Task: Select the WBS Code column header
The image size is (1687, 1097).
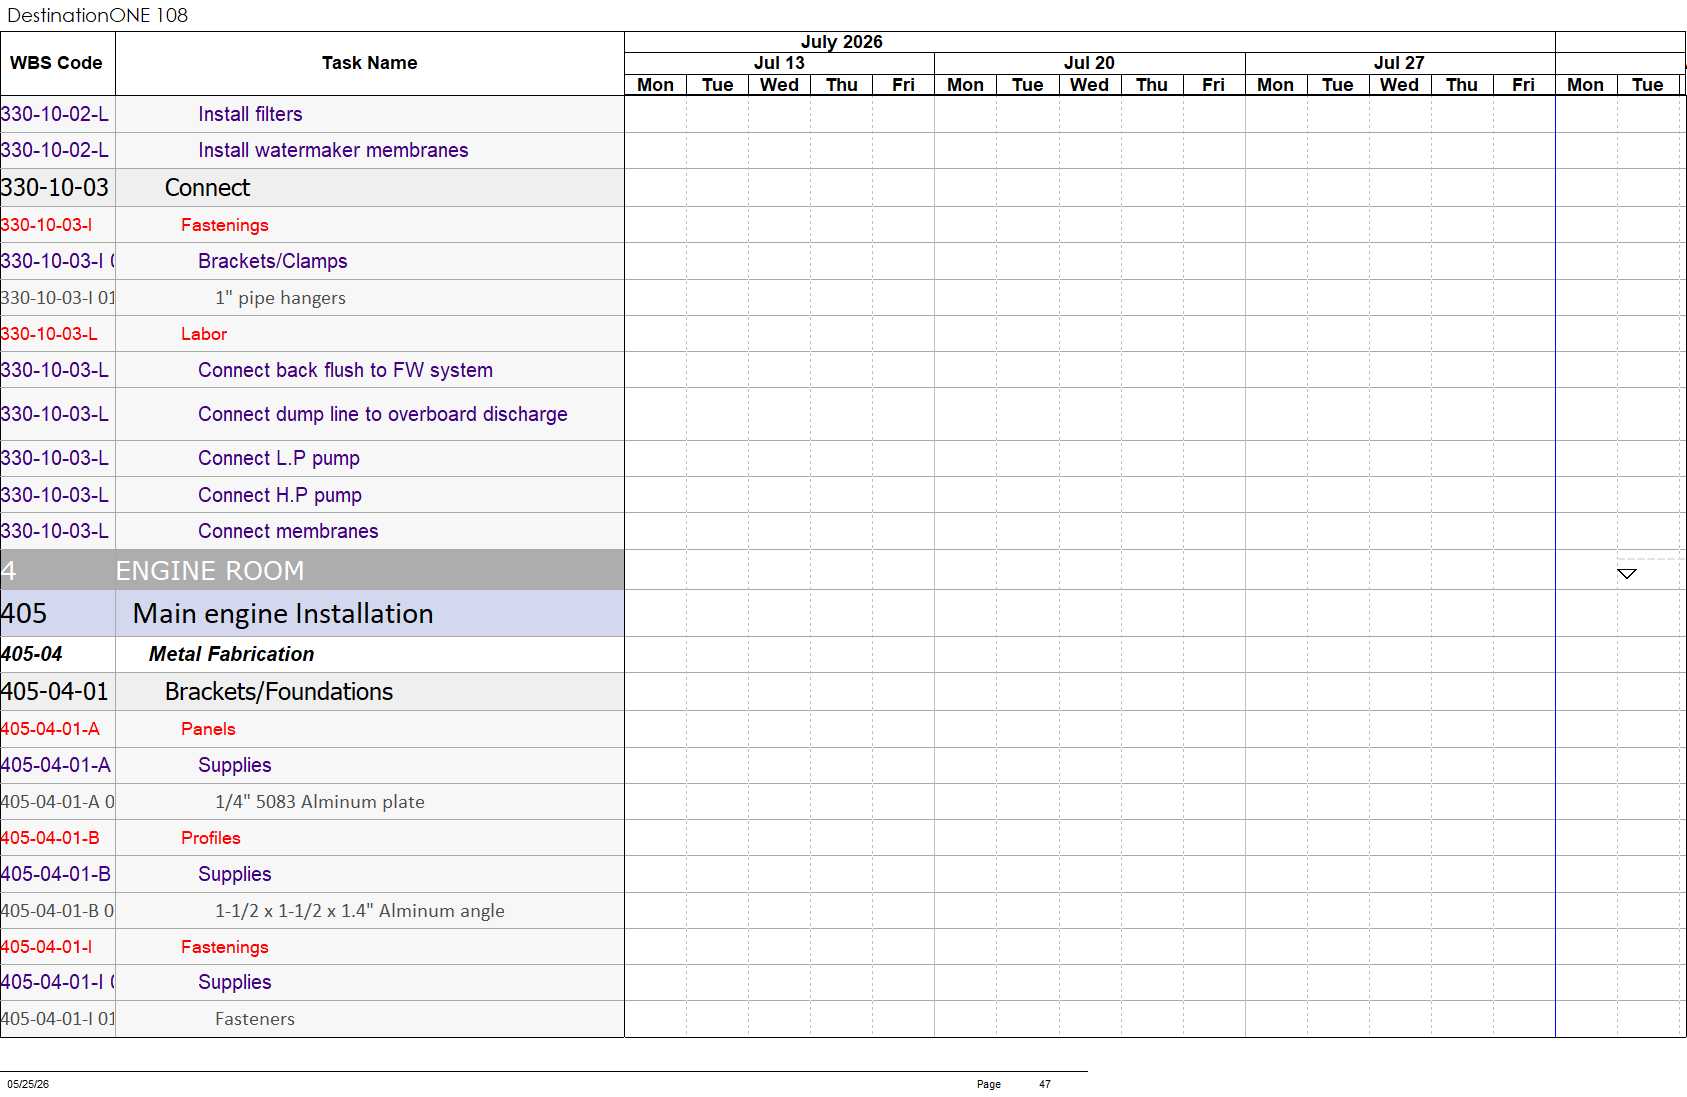Action: click(x=57, y=63)
